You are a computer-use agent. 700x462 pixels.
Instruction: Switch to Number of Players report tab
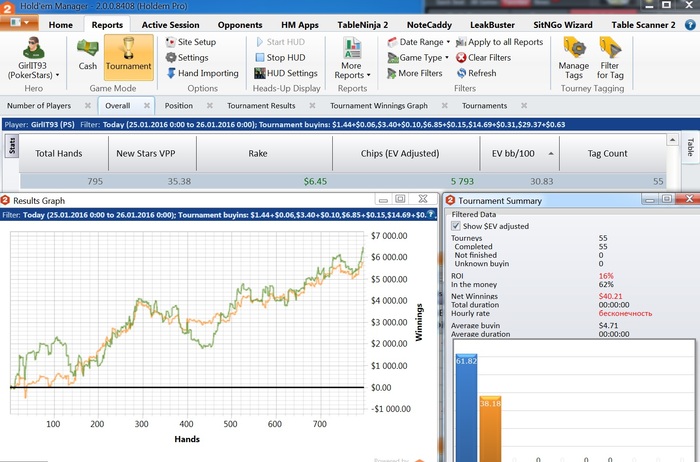39,106
